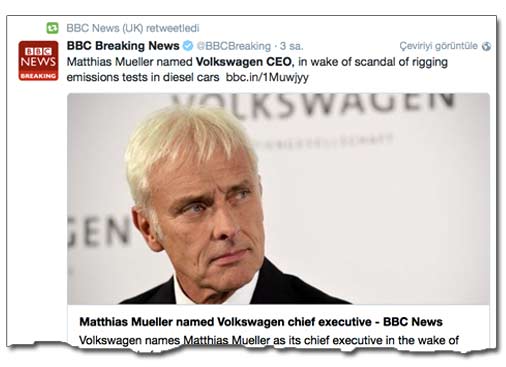
Task: Click the green retweet icon
Action: (52, 28)
